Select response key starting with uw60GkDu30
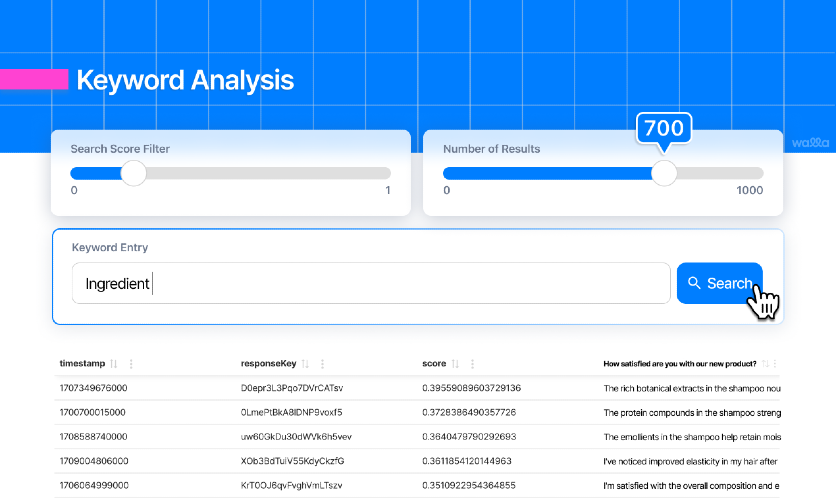 coord(296,437)
